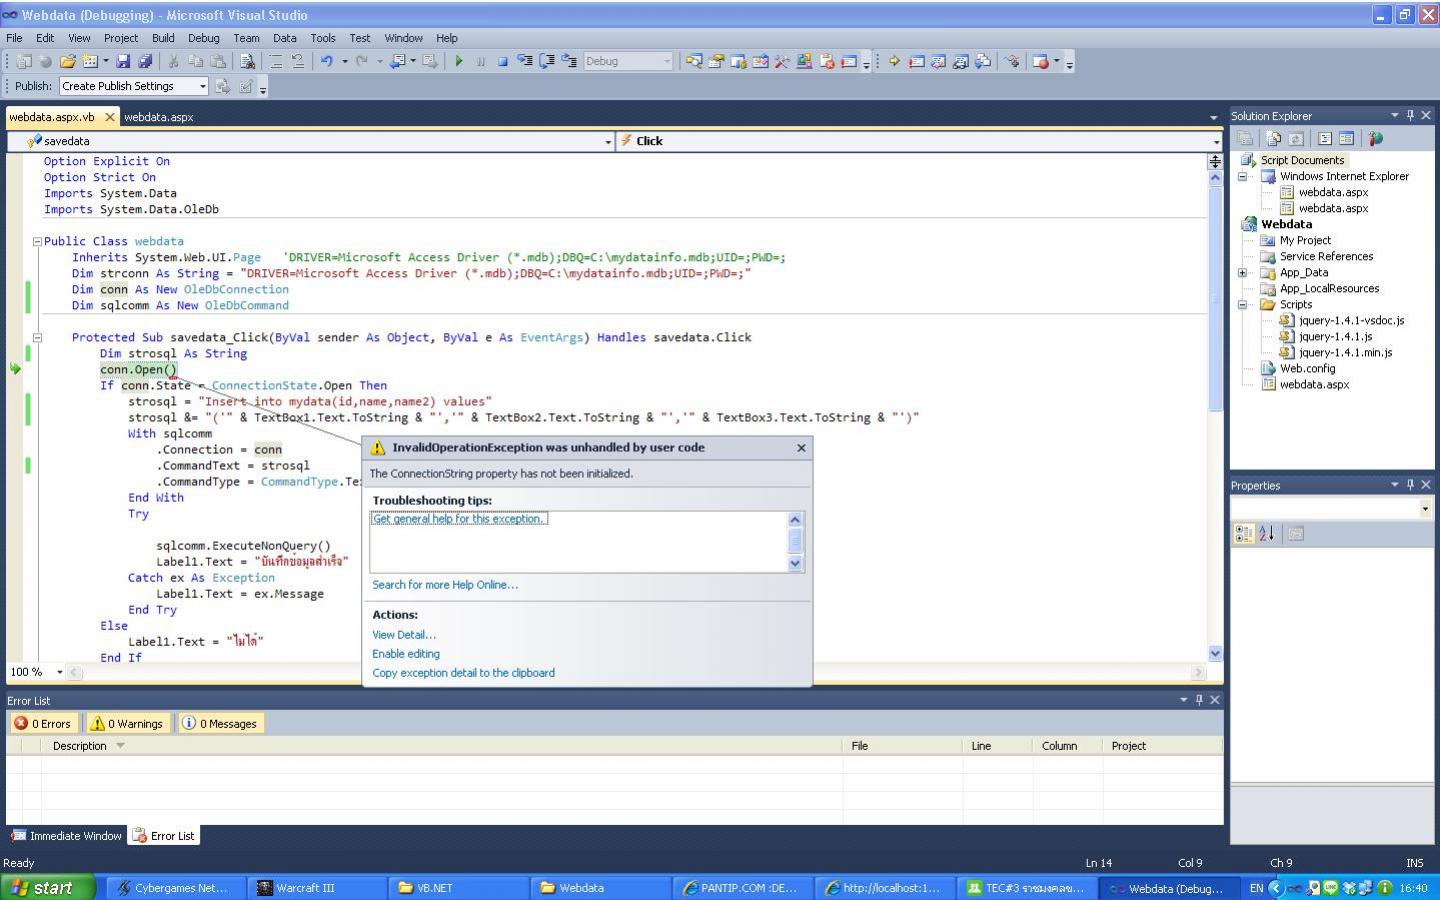Collapse the Public Class webdata code region

(x=37, y=241)
